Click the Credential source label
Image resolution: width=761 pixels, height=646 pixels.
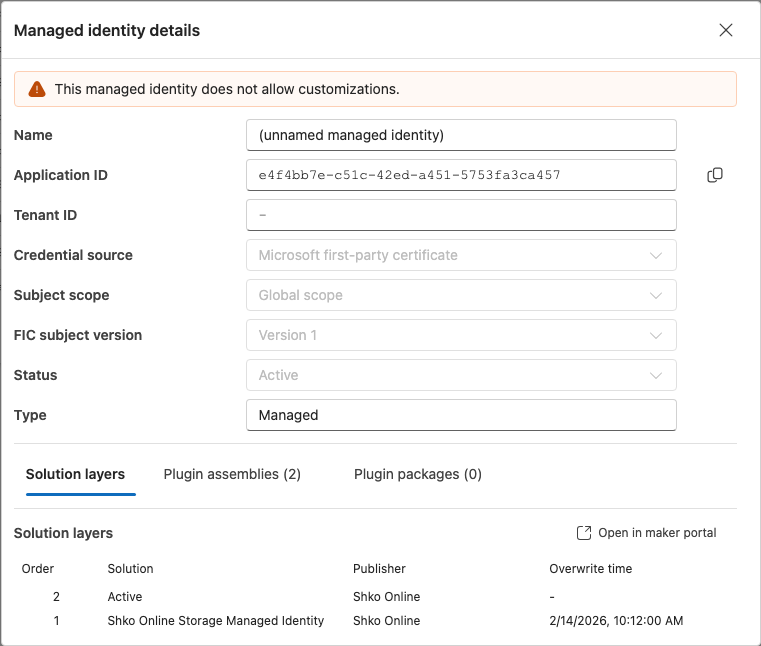coord(73,255)
